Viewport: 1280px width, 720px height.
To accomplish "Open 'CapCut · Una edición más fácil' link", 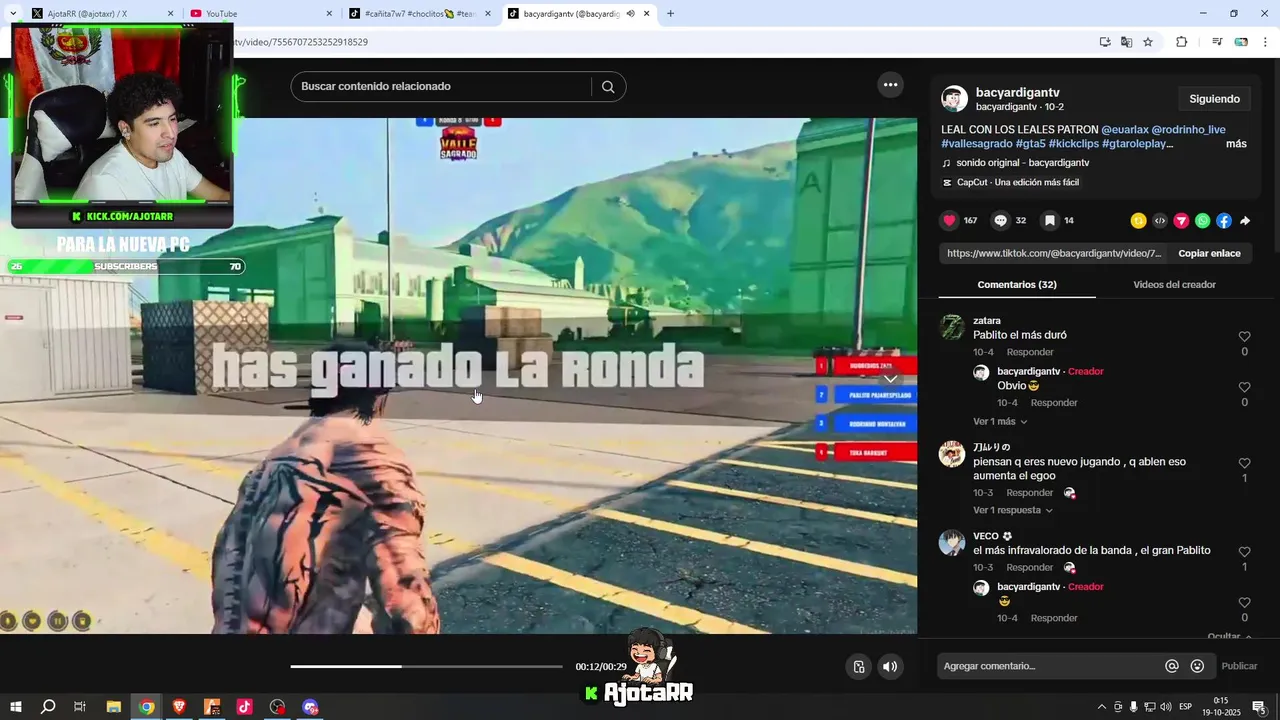I will 1010,183.
